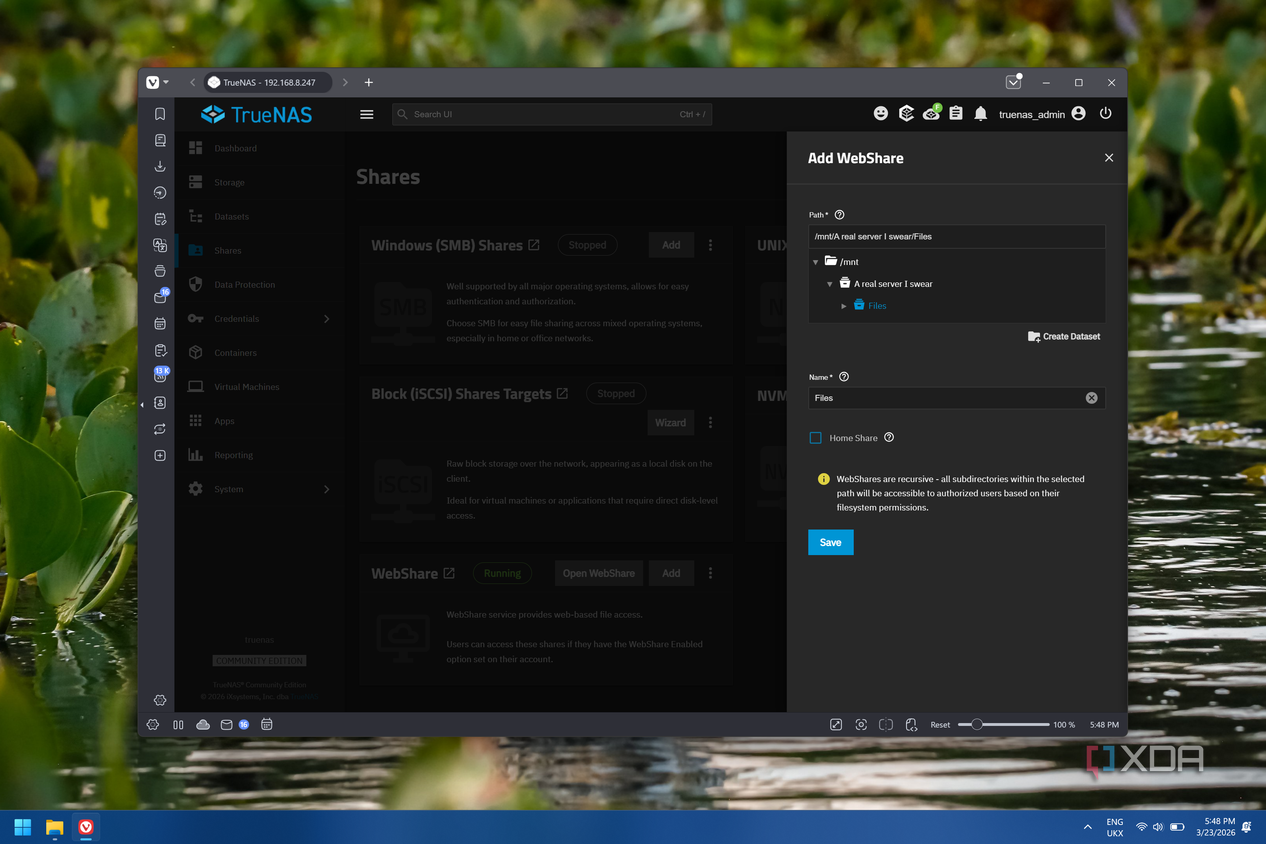Click Add in the Windows (SMB) Shares card
Screen dimensions: 1266x844
coord(671,245)
